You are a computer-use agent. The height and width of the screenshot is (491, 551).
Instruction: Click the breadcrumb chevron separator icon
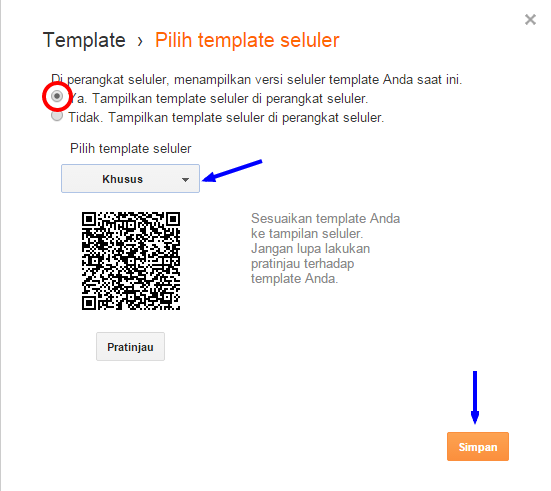(140, 41)
